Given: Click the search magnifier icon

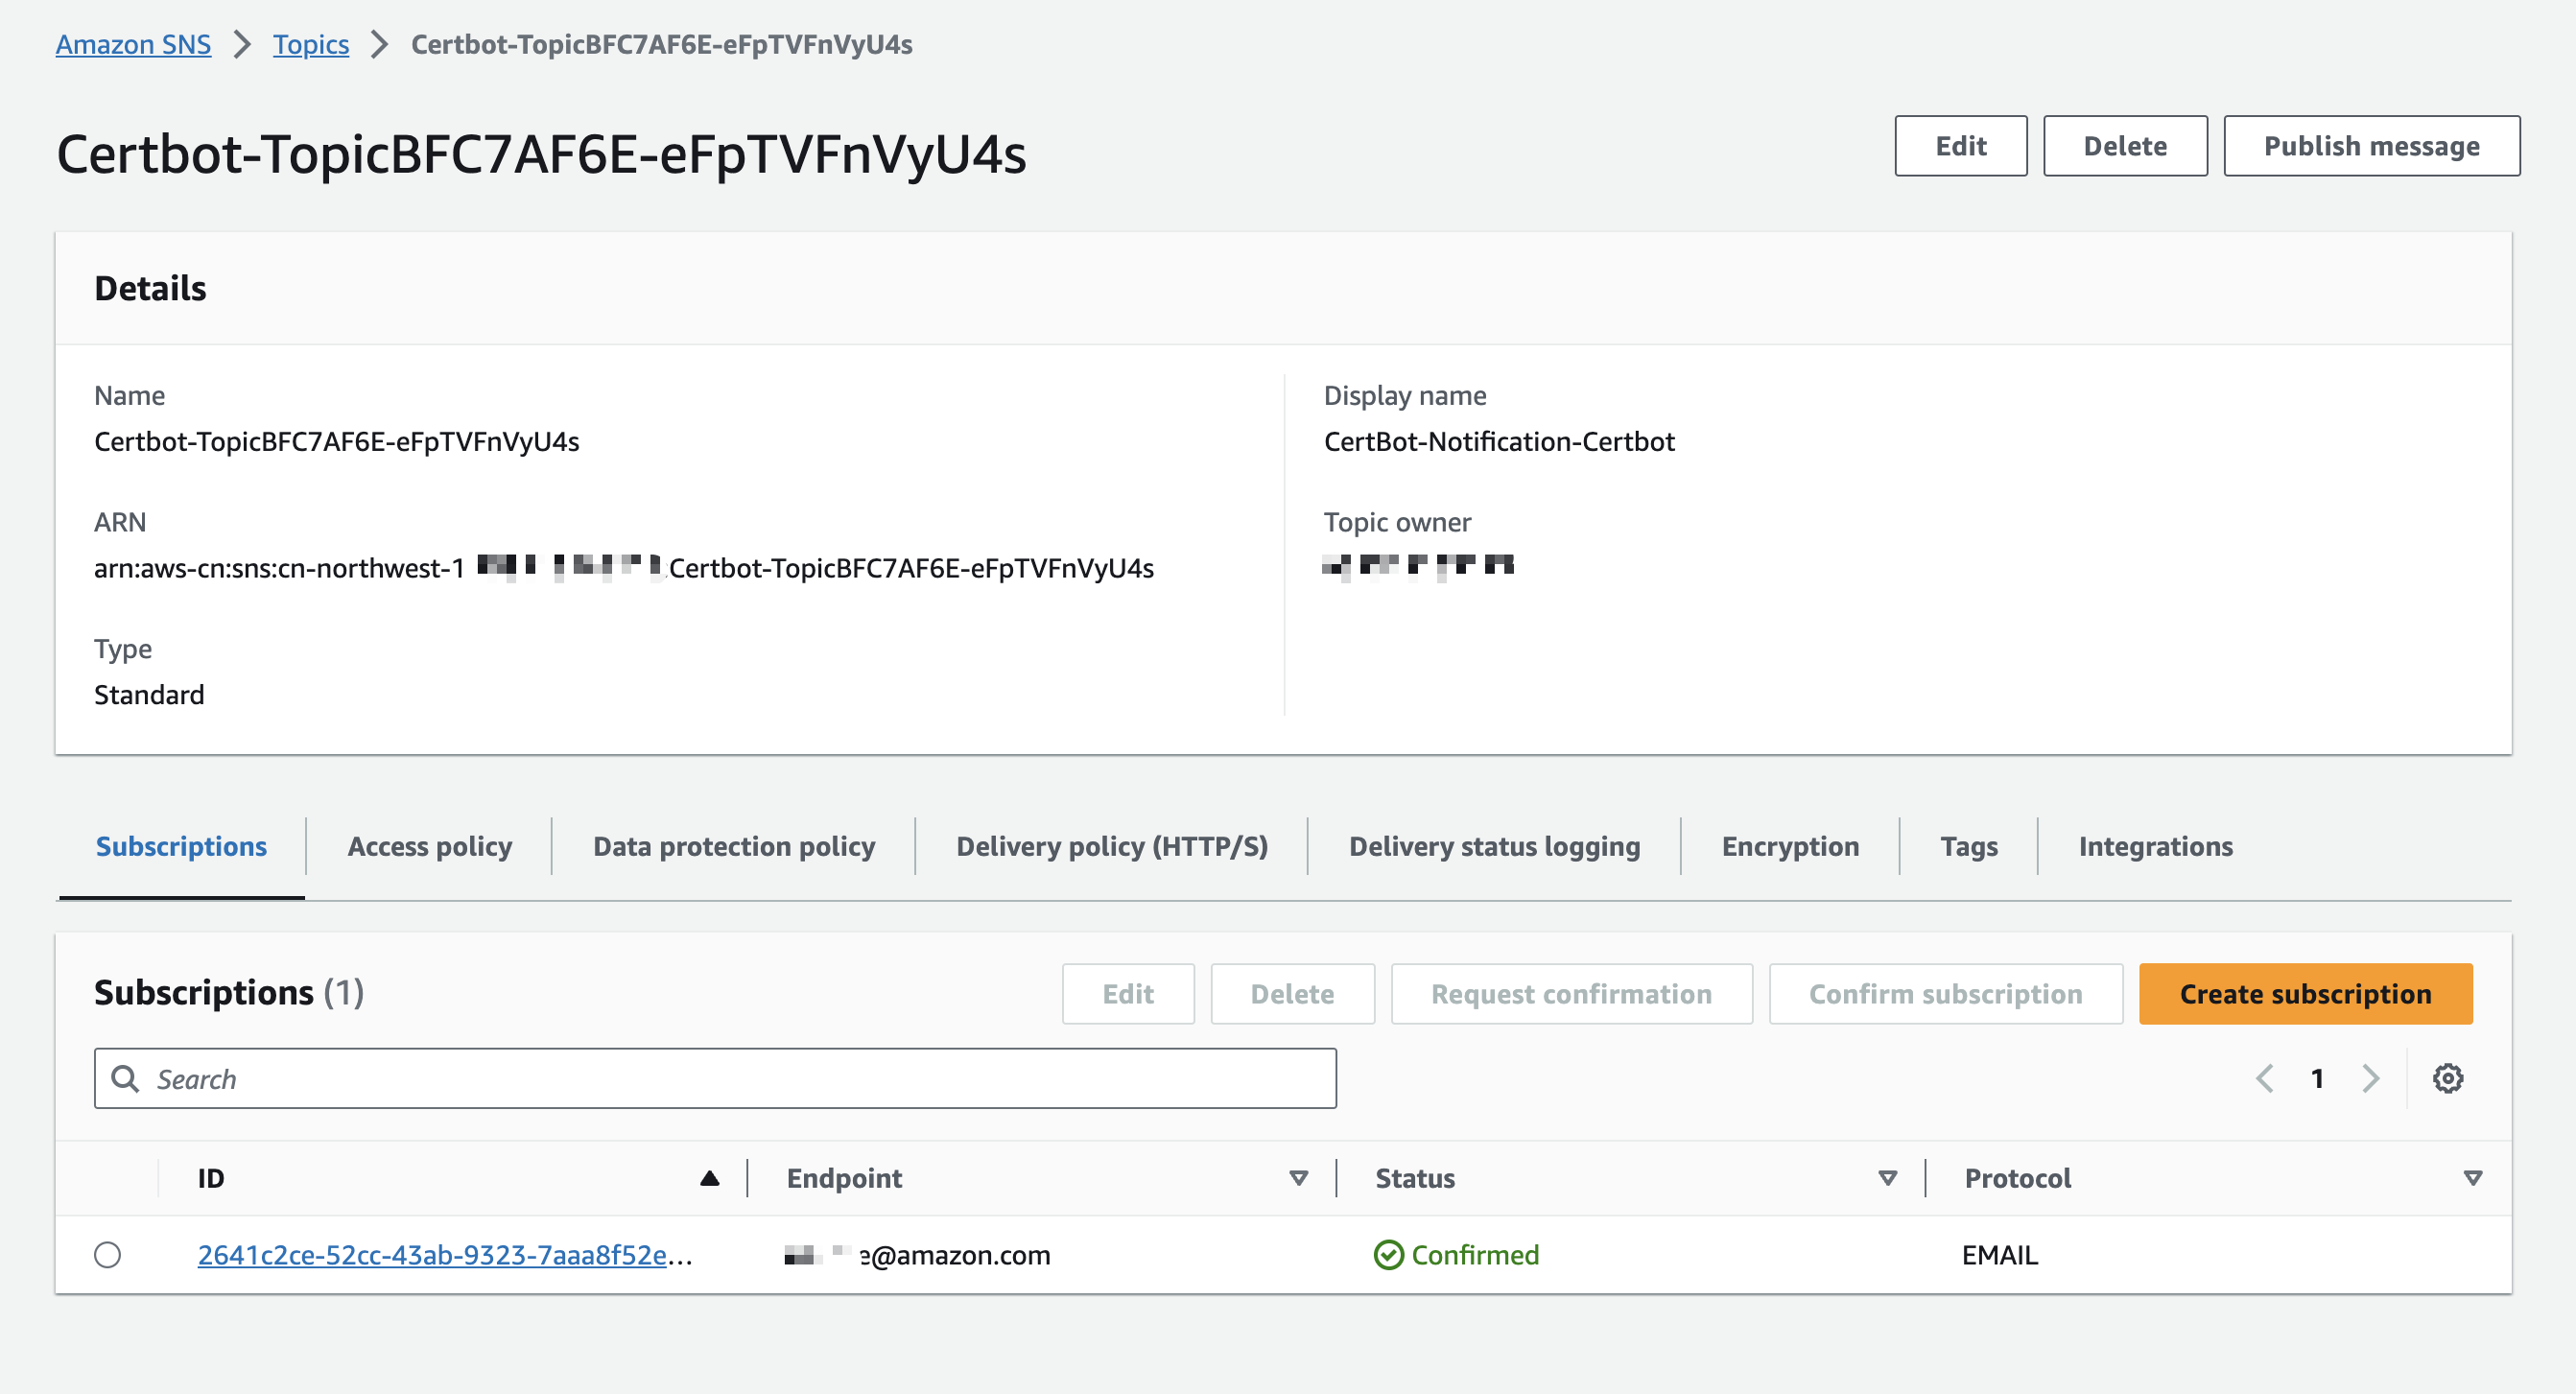Looking at the screenshot, I should tap(125, 1078).
